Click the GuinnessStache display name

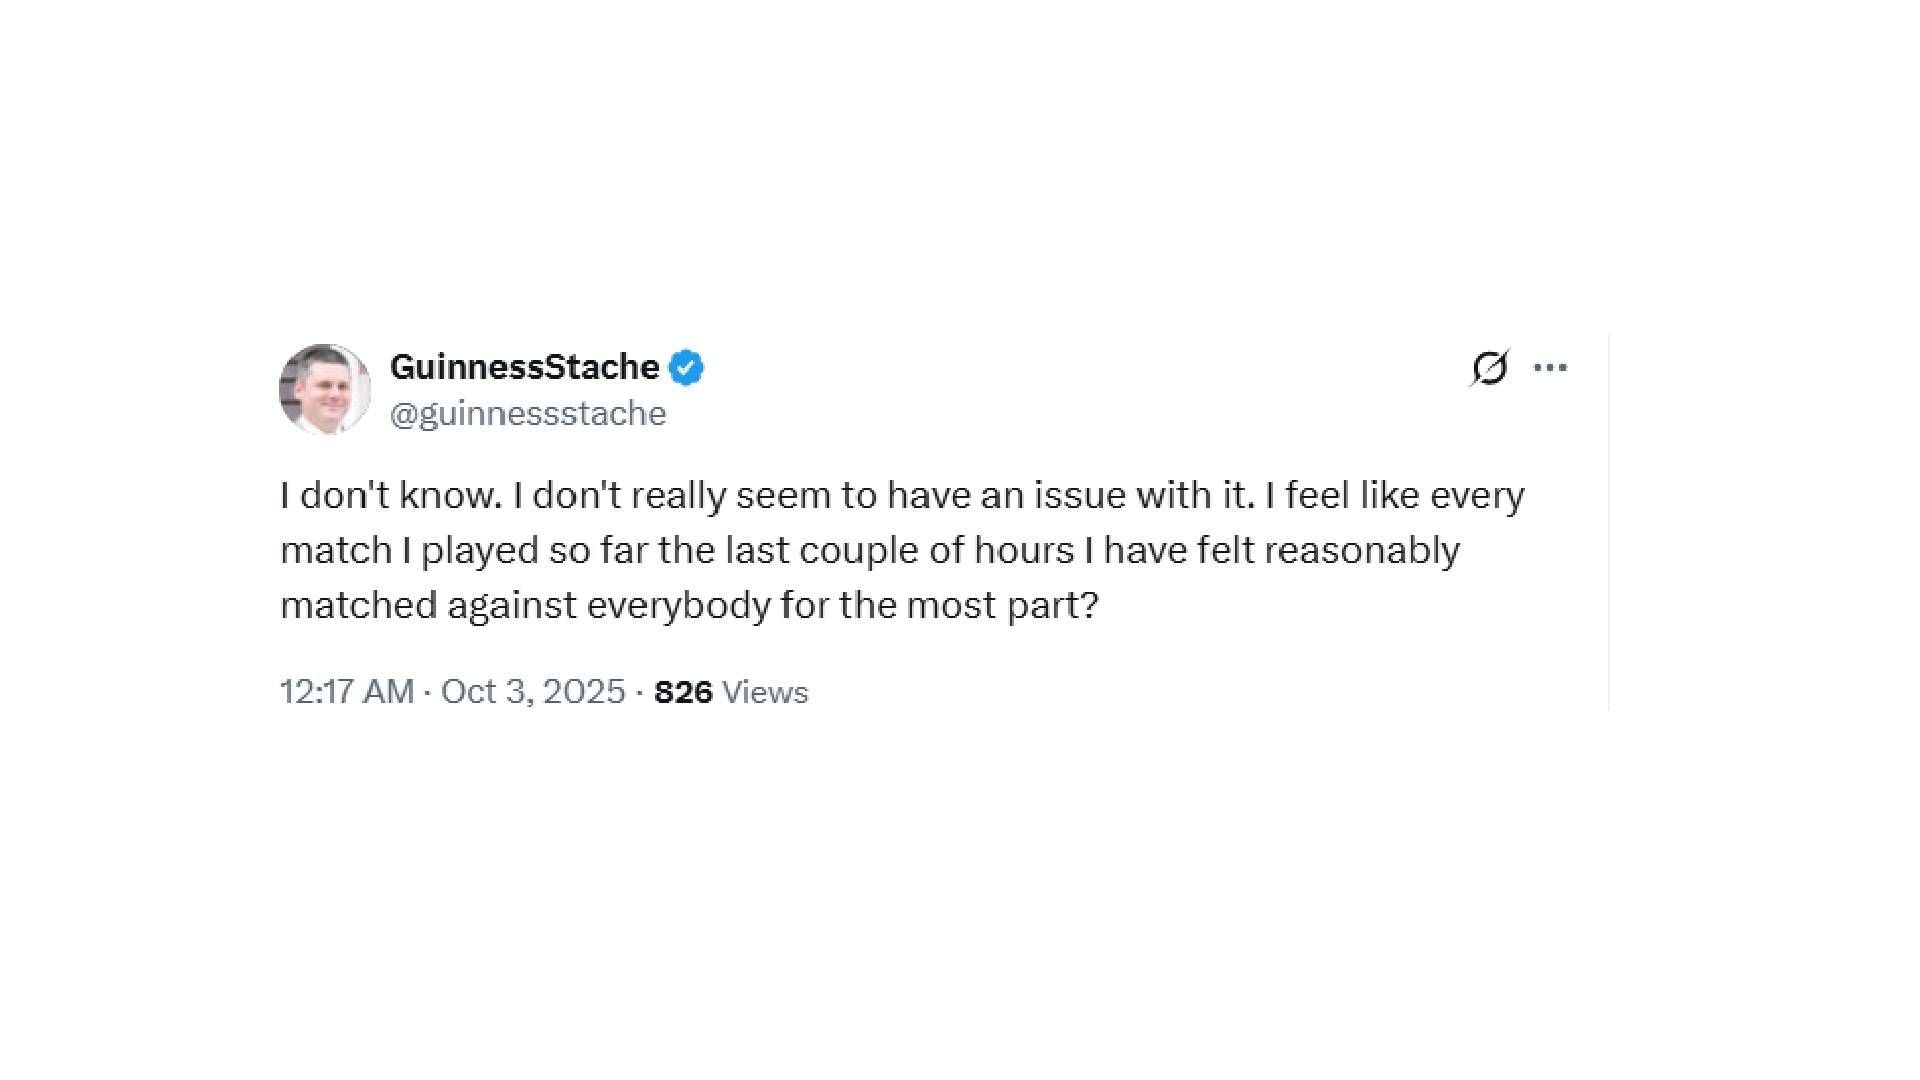(524, 368)
